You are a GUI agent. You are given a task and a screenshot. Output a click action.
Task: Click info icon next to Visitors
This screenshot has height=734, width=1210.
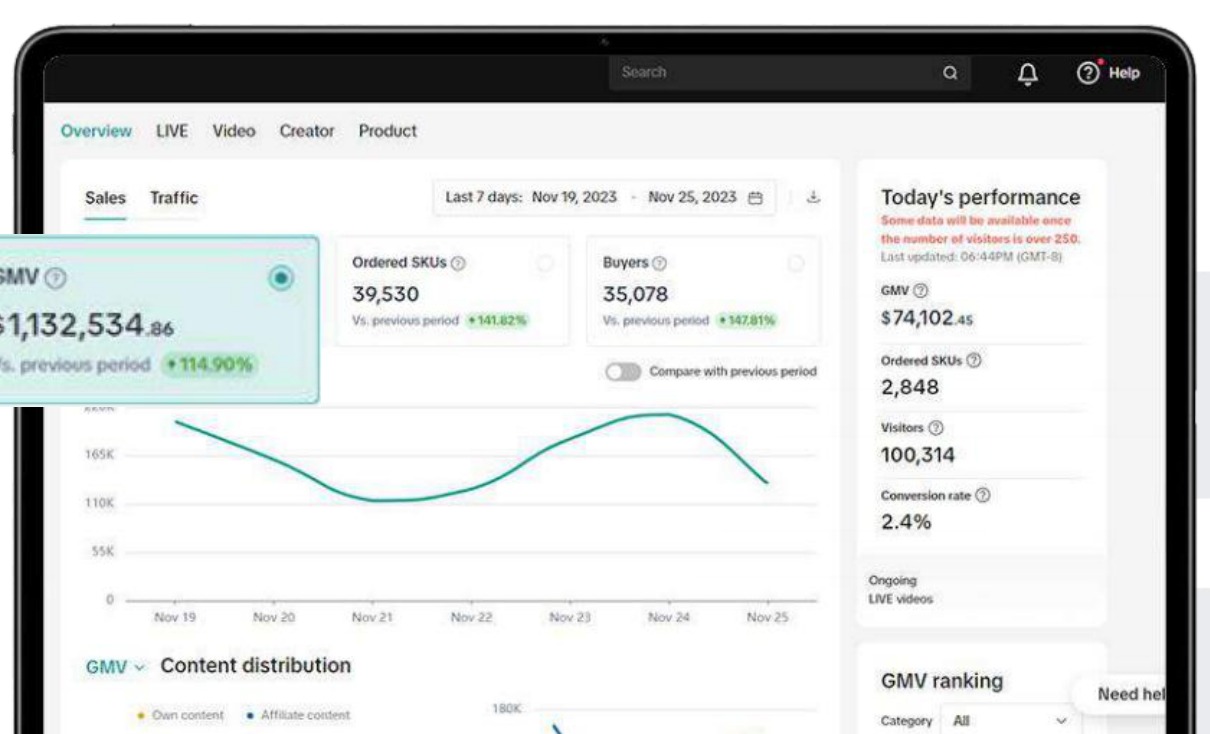tap(937, 427)
